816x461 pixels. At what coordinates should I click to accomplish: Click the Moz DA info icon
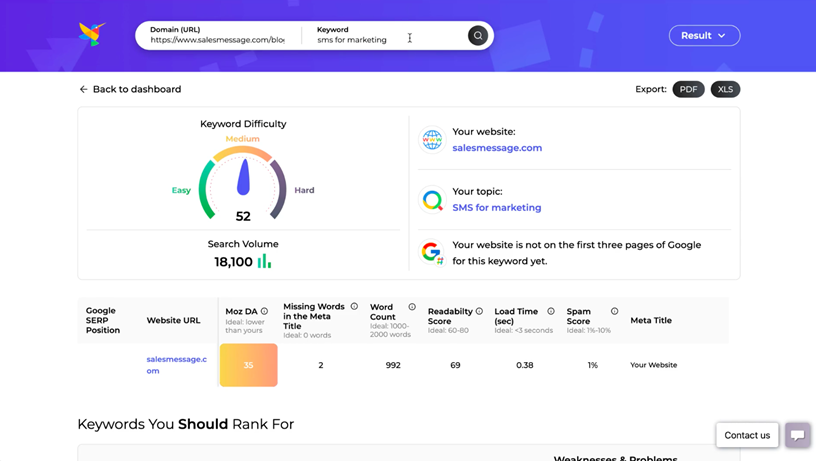coord(264,311)
